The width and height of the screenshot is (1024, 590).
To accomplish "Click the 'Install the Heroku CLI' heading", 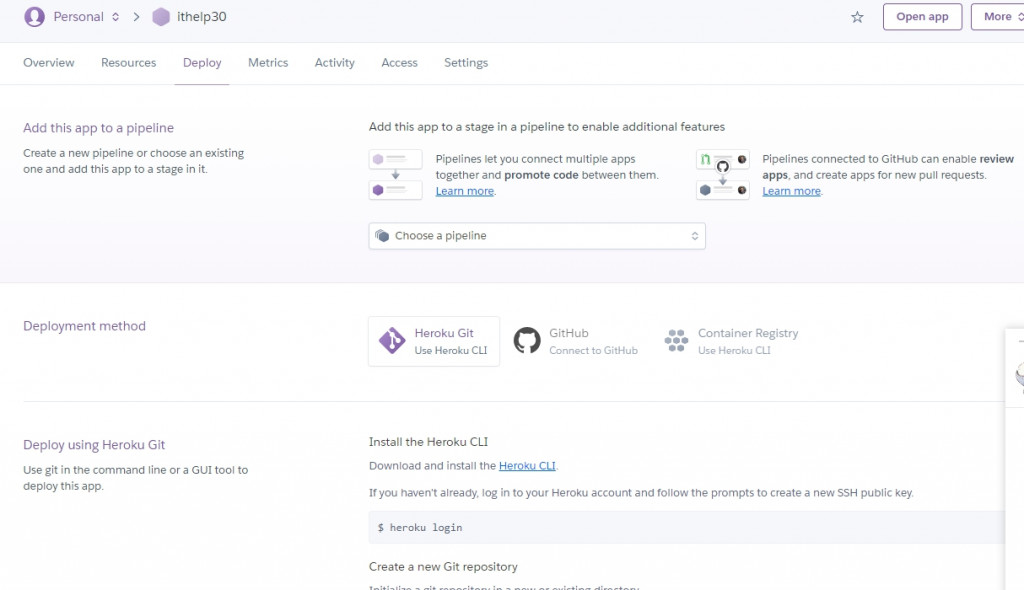I will click(x=428, y=442).
